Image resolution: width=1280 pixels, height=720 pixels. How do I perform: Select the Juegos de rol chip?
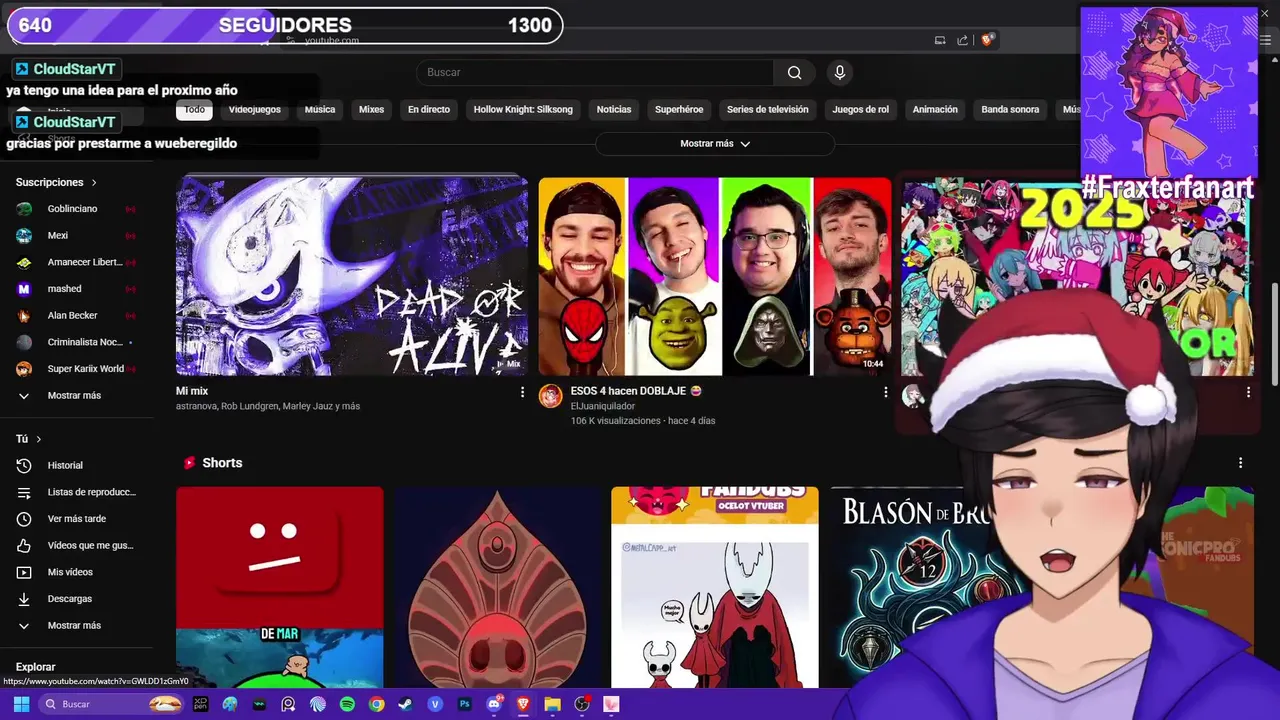(860, 109)
